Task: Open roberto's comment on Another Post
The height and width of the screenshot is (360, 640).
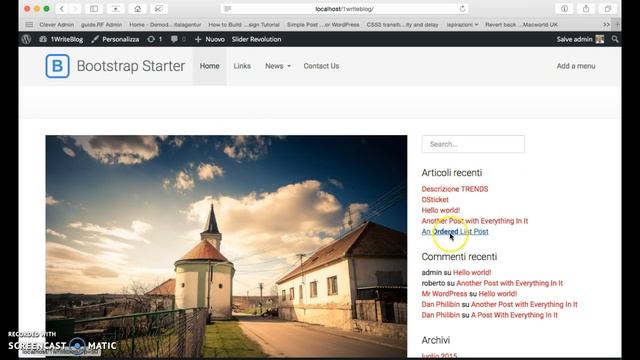Action: pyautogui.click(x=509, y=283)
